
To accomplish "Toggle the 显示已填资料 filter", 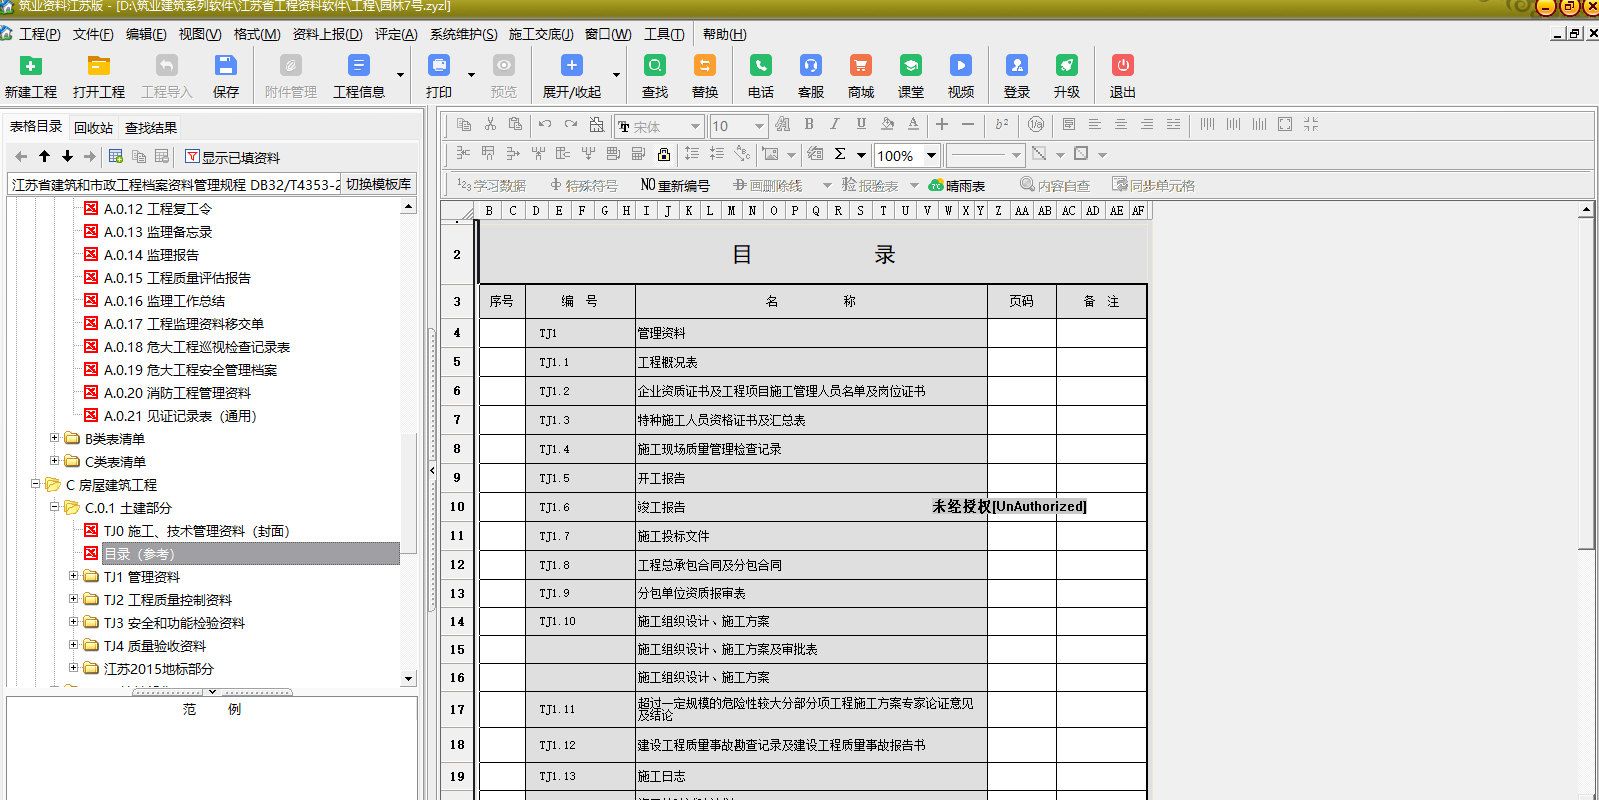I will point(232,157).
